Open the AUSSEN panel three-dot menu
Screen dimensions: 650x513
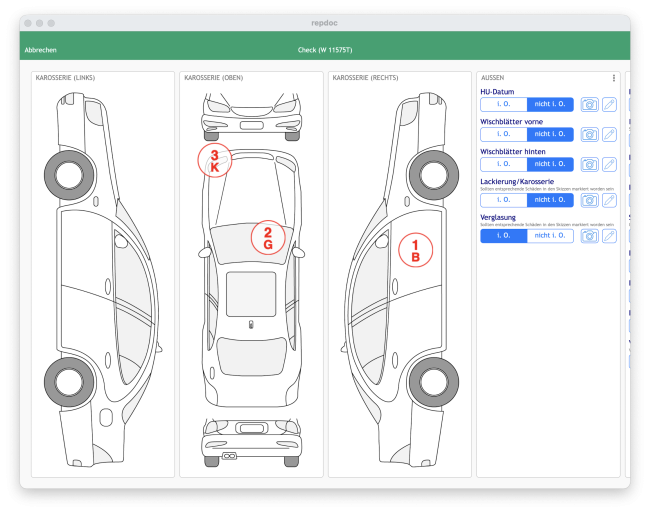pyautogui.click(x=613, y=78)
